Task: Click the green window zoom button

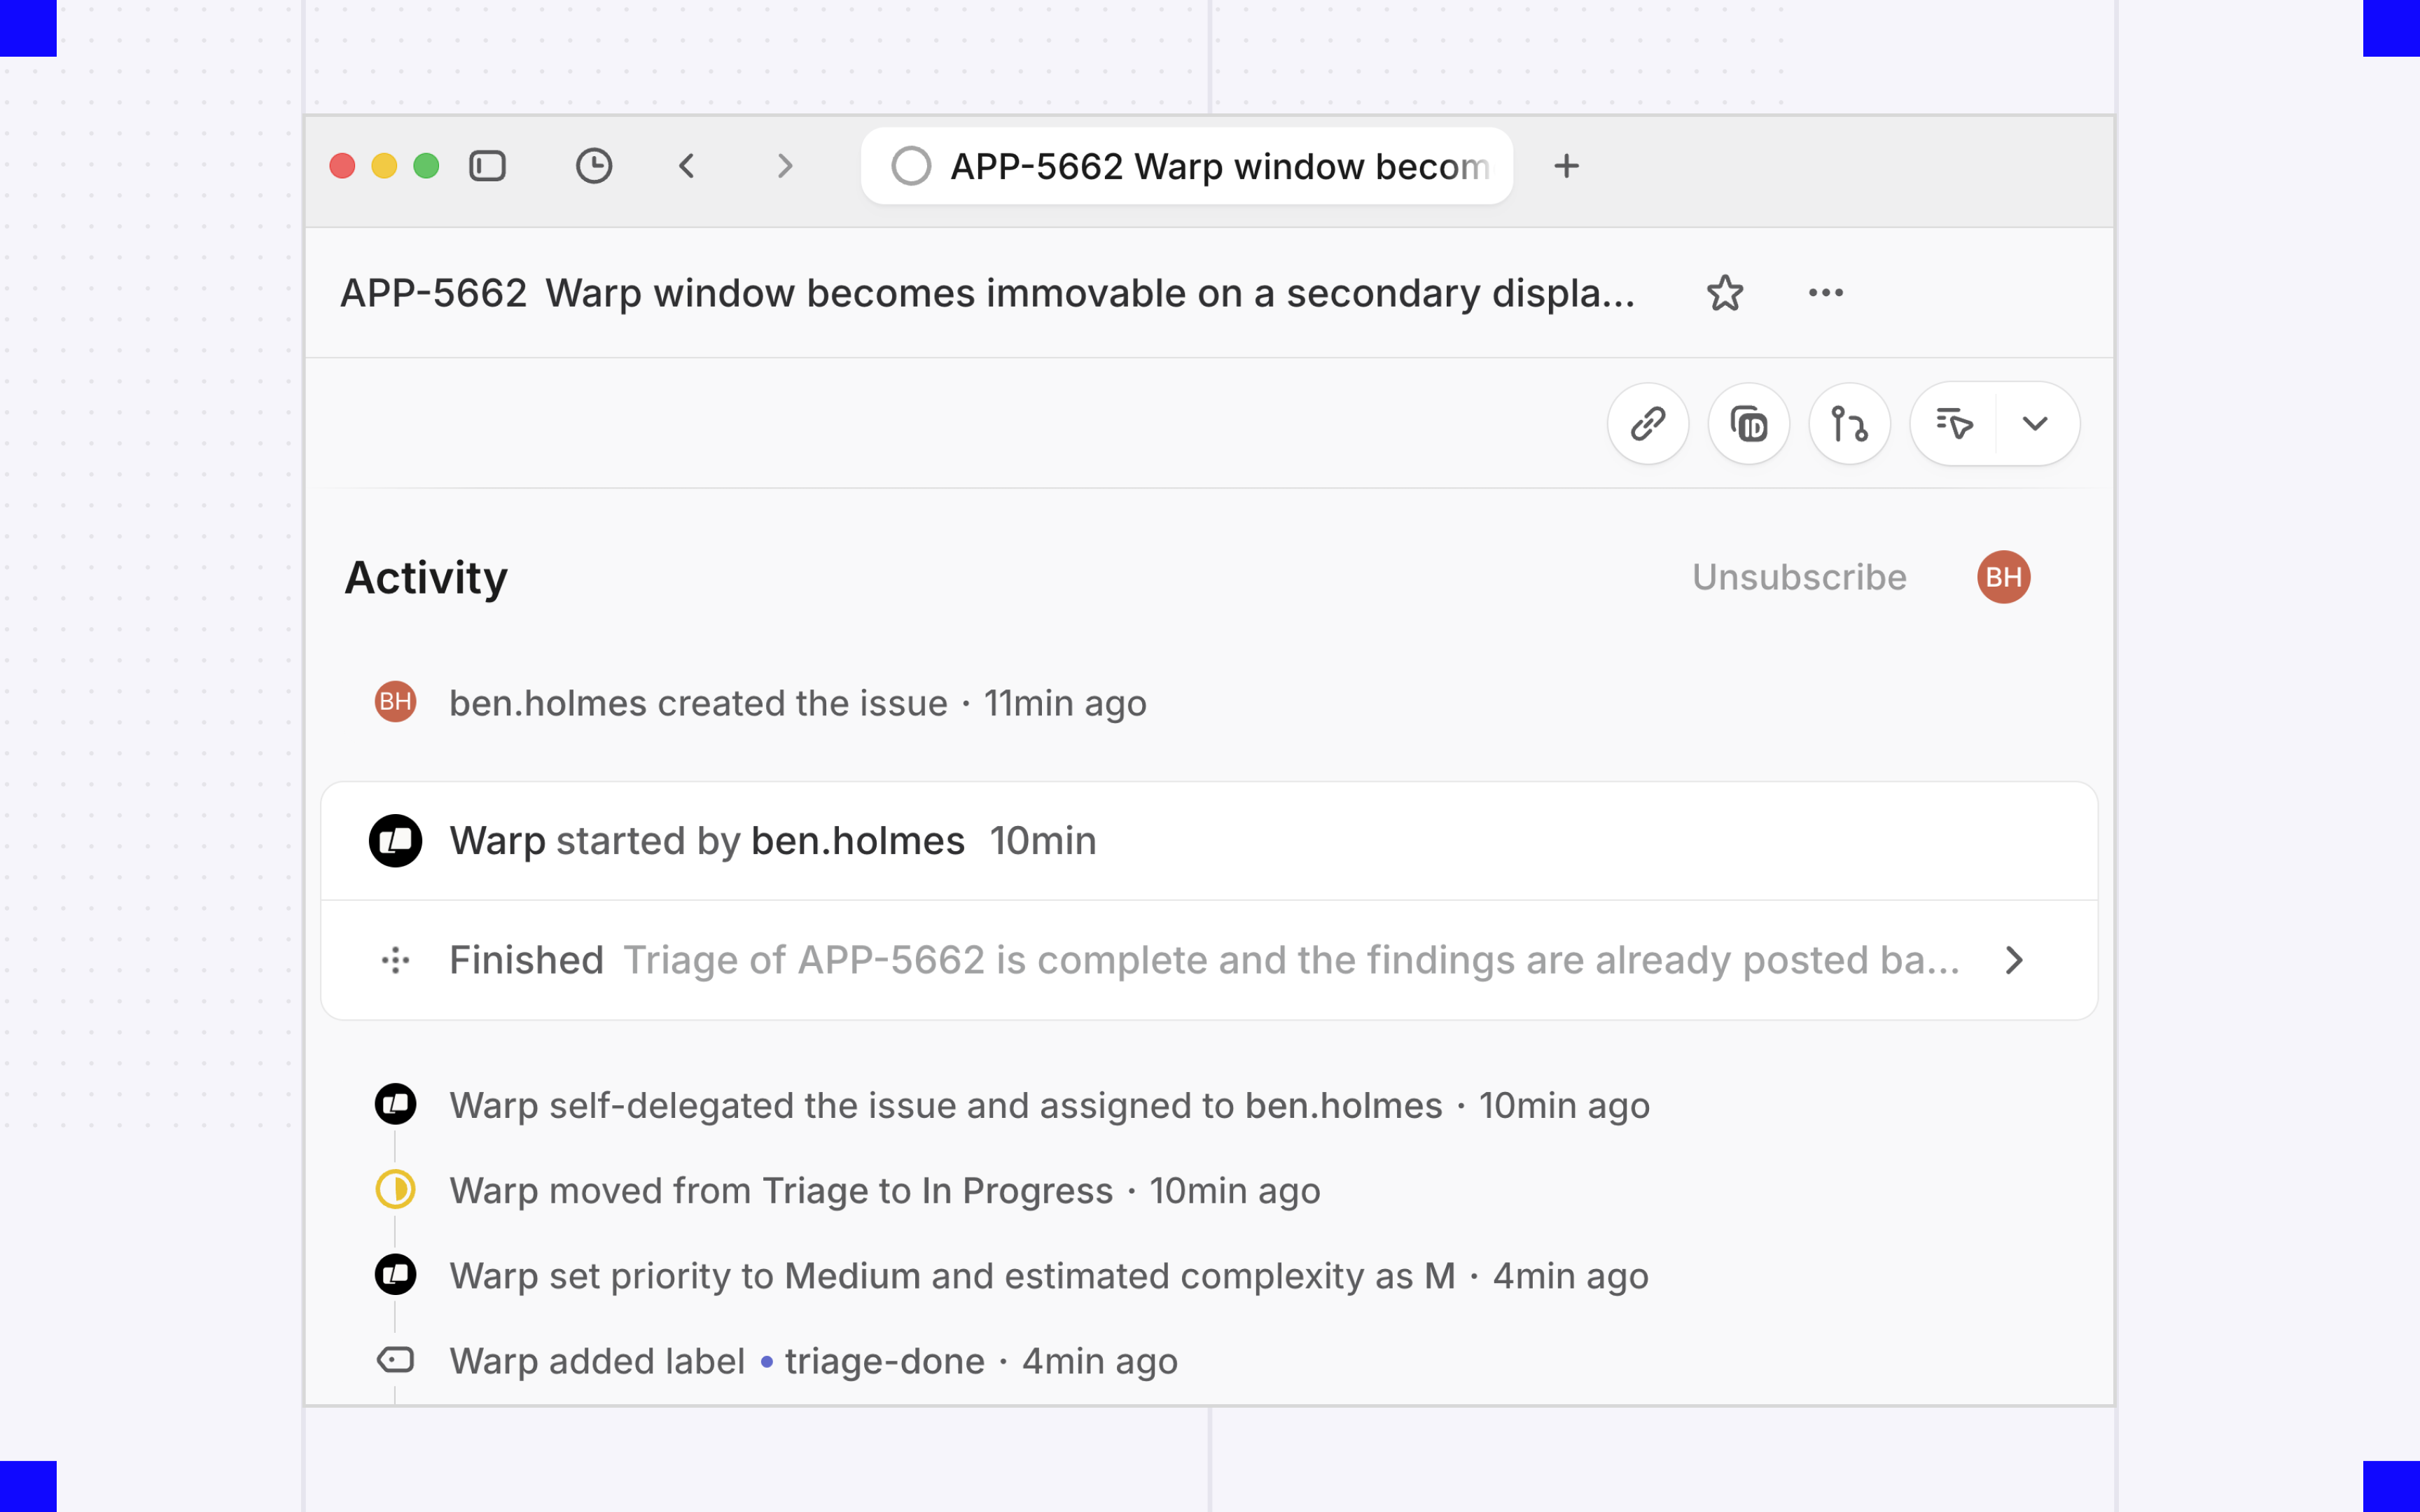Action: tap(426, 166)
